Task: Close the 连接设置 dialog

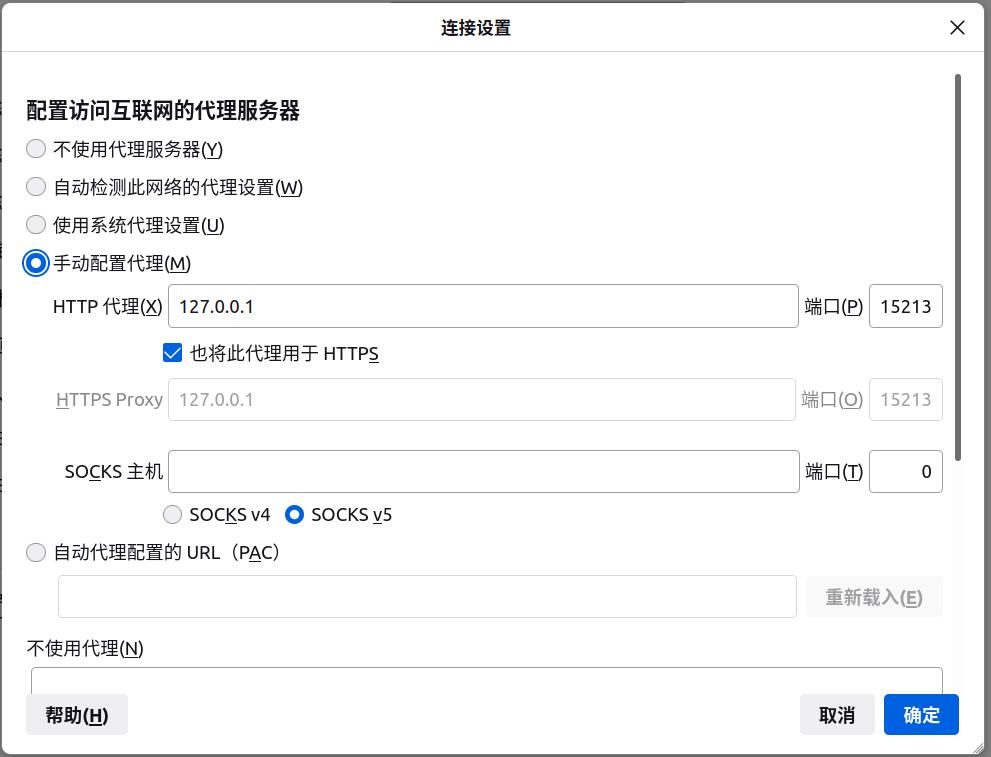Action: (957, 27)
